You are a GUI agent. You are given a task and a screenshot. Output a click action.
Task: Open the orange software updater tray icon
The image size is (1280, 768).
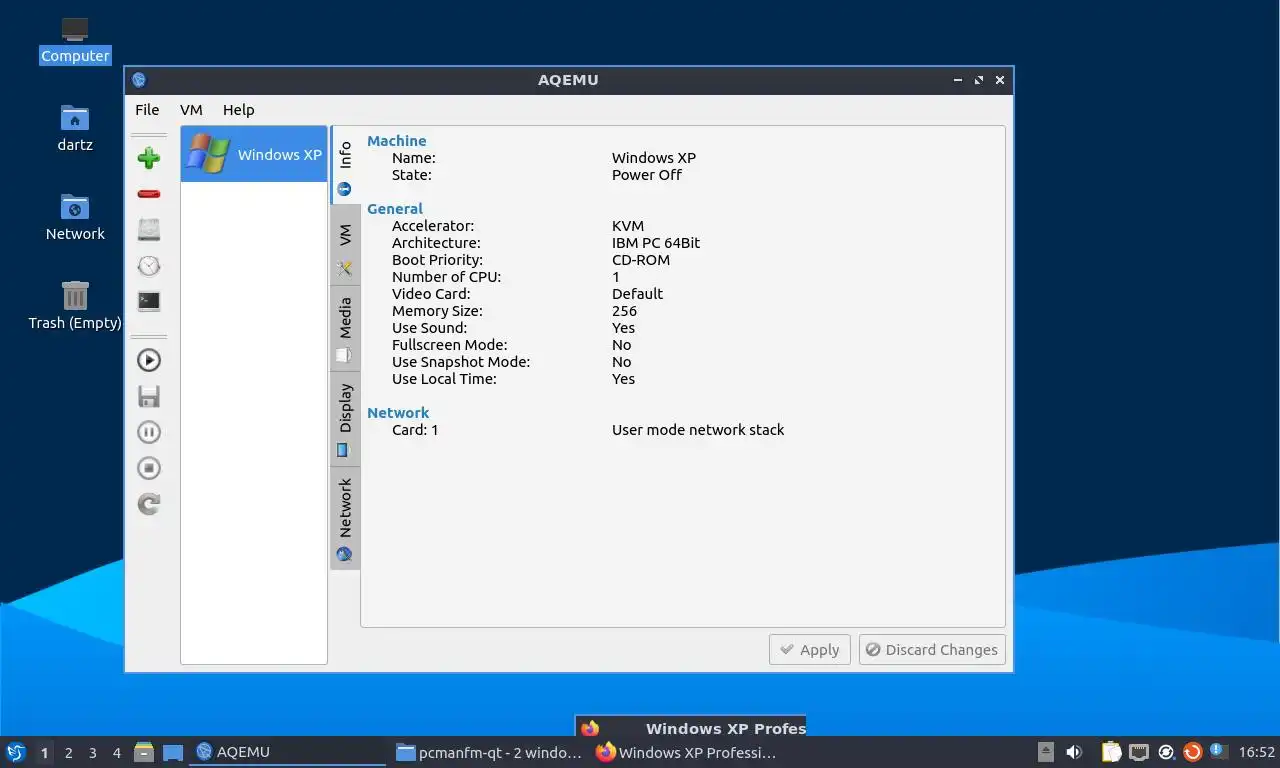point(1192,752)
